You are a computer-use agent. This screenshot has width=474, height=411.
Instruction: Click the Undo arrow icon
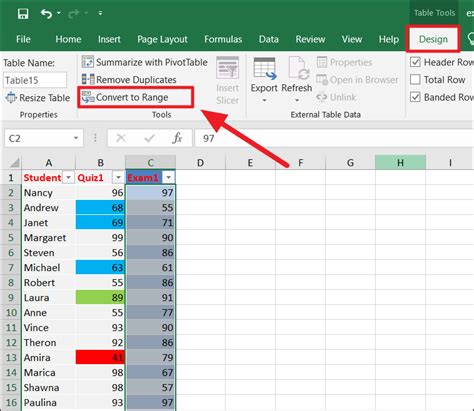tap(46, 14)
